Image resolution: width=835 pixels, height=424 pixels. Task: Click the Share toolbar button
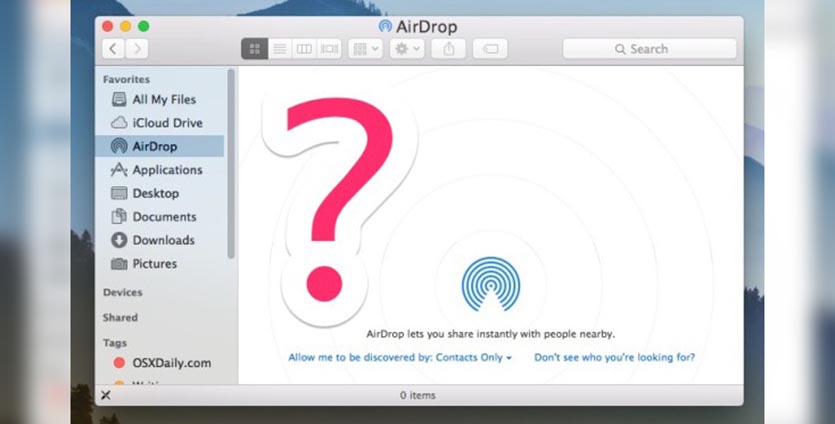point(448,49)
